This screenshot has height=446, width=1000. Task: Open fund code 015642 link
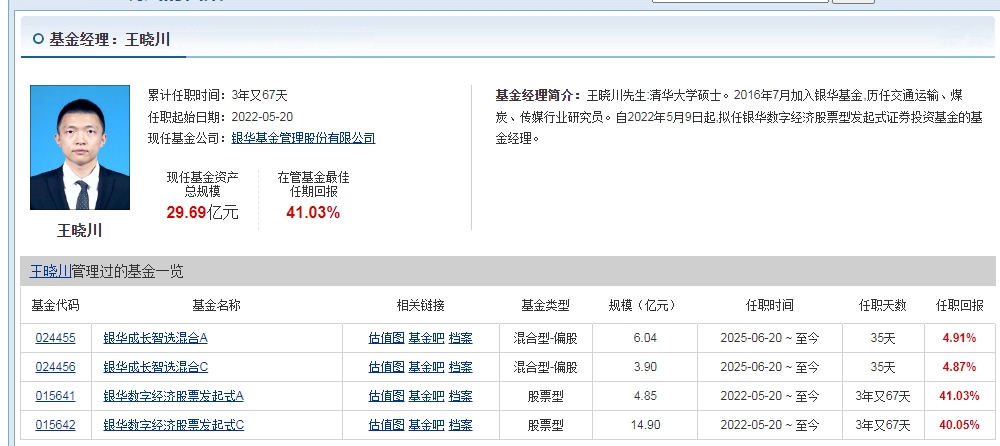click(x=55, y=424)
